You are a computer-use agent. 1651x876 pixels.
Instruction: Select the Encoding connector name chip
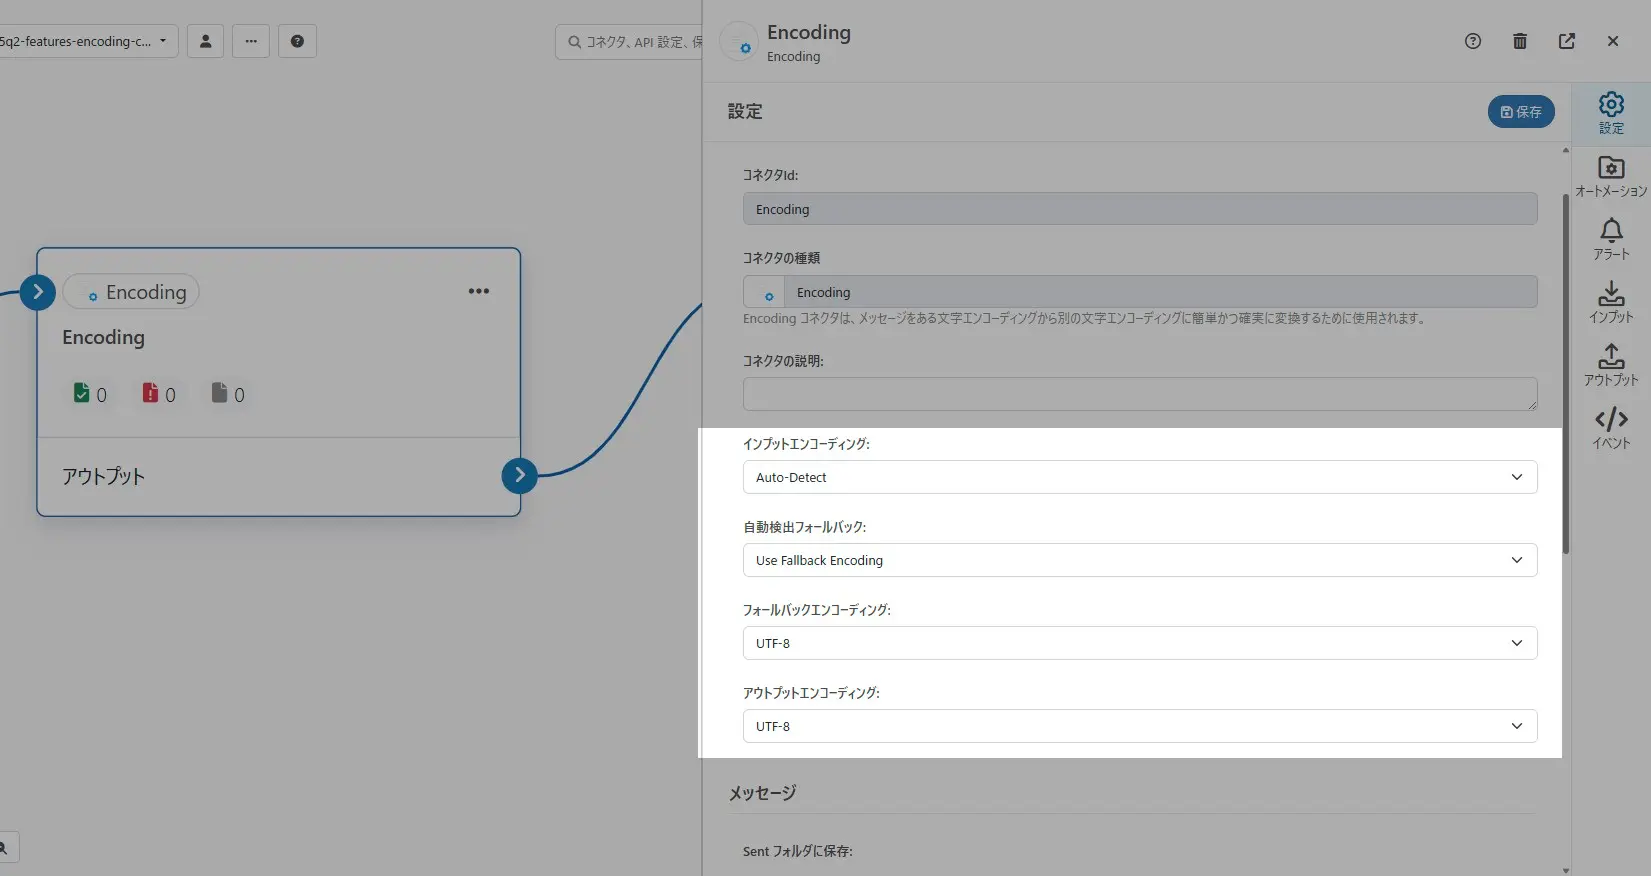tap(131, 292)
